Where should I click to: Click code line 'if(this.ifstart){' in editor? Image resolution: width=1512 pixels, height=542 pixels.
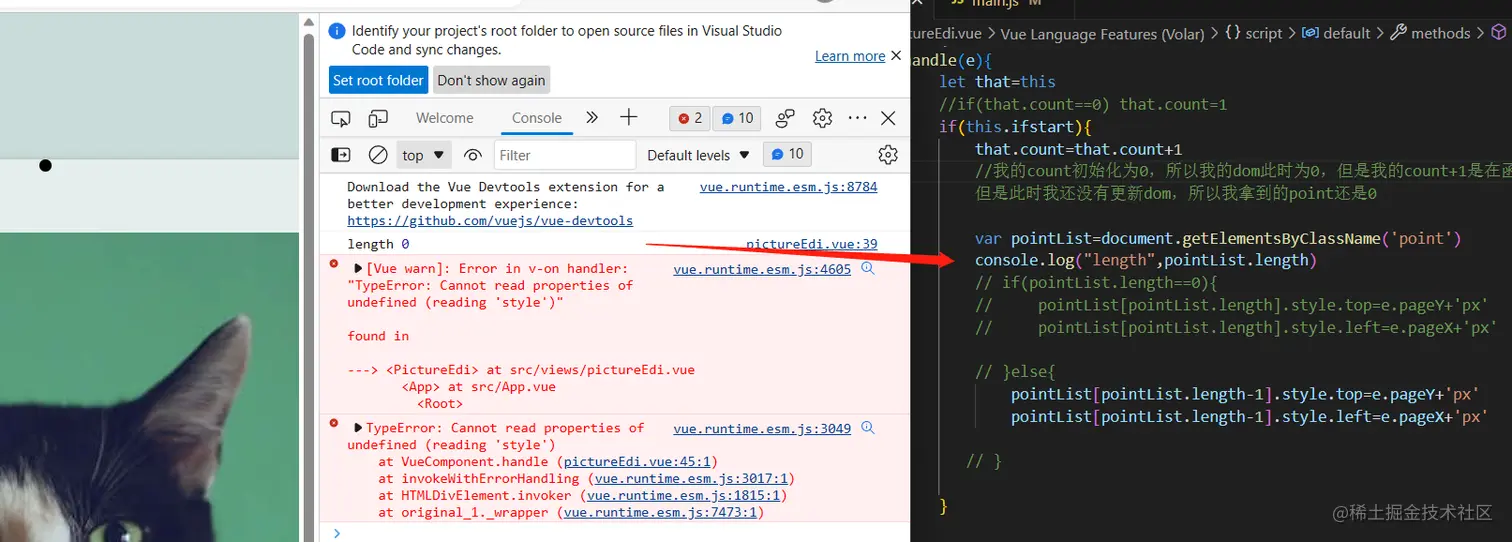pos(1014,126)
